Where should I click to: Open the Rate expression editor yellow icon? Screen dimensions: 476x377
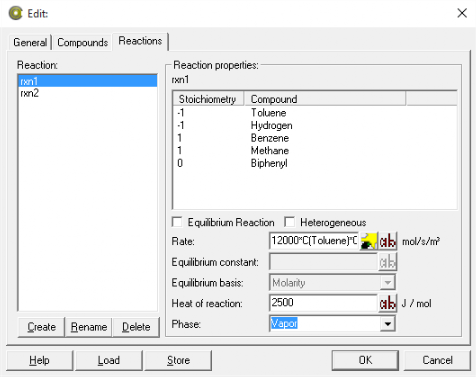point(368,241)
